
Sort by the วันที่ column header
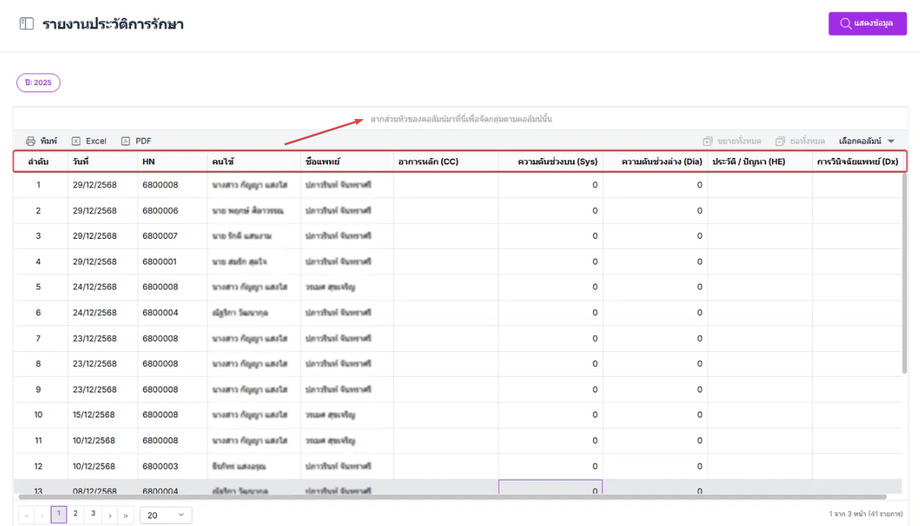(81, 161)
